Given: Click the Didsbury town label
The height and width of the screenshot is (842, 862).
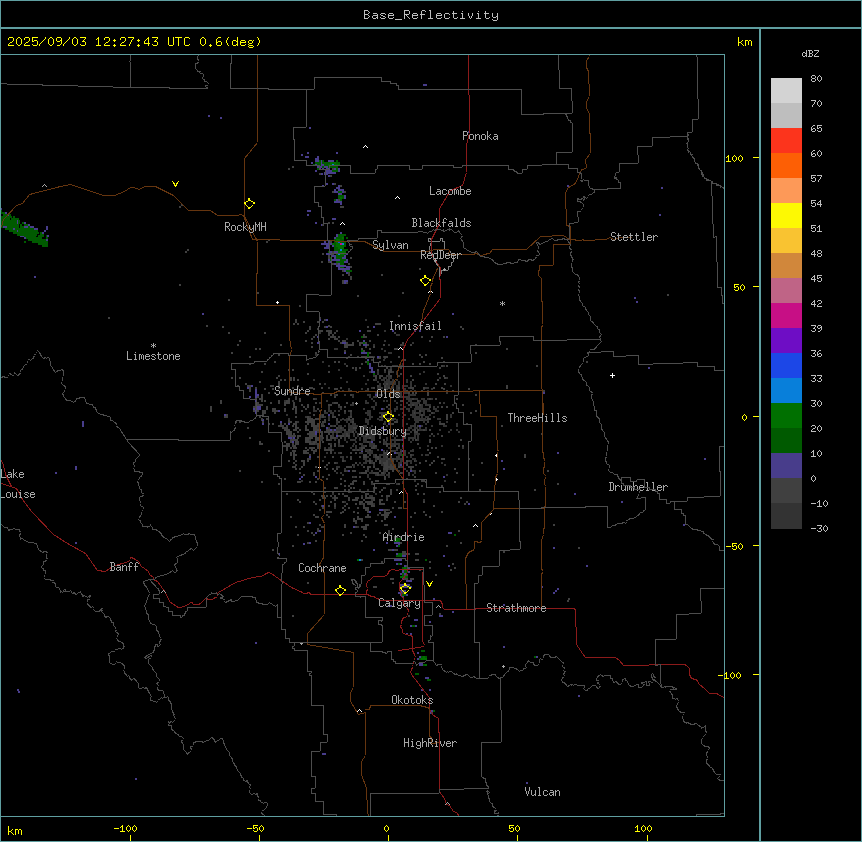Looking at the screenshot, I should [383, 431].
